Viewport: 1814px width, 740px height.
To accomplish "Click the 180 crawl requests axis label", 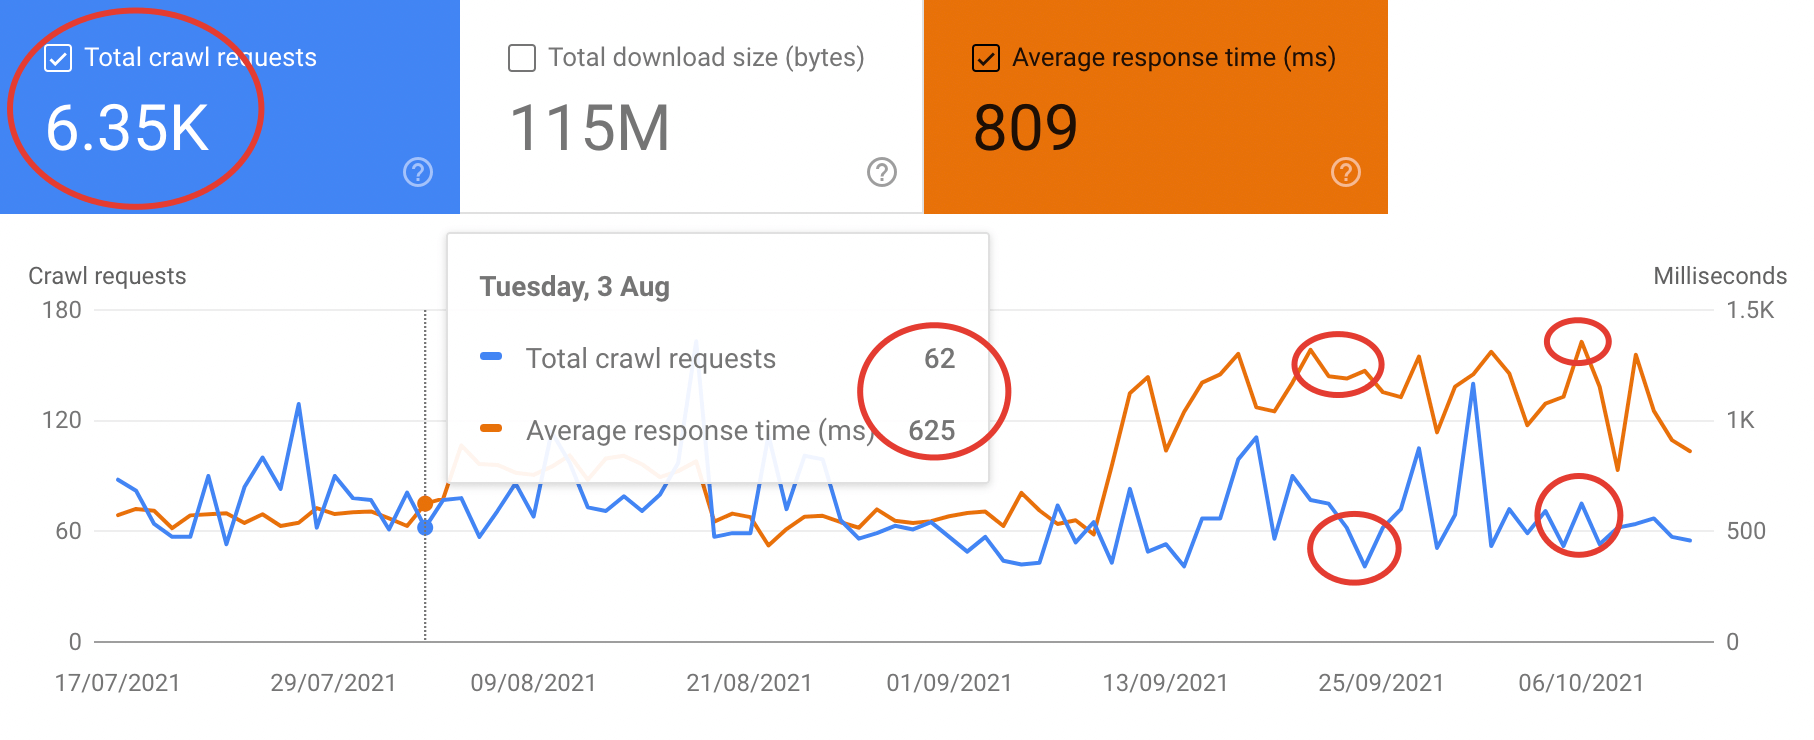I will (x=62, y=310).
